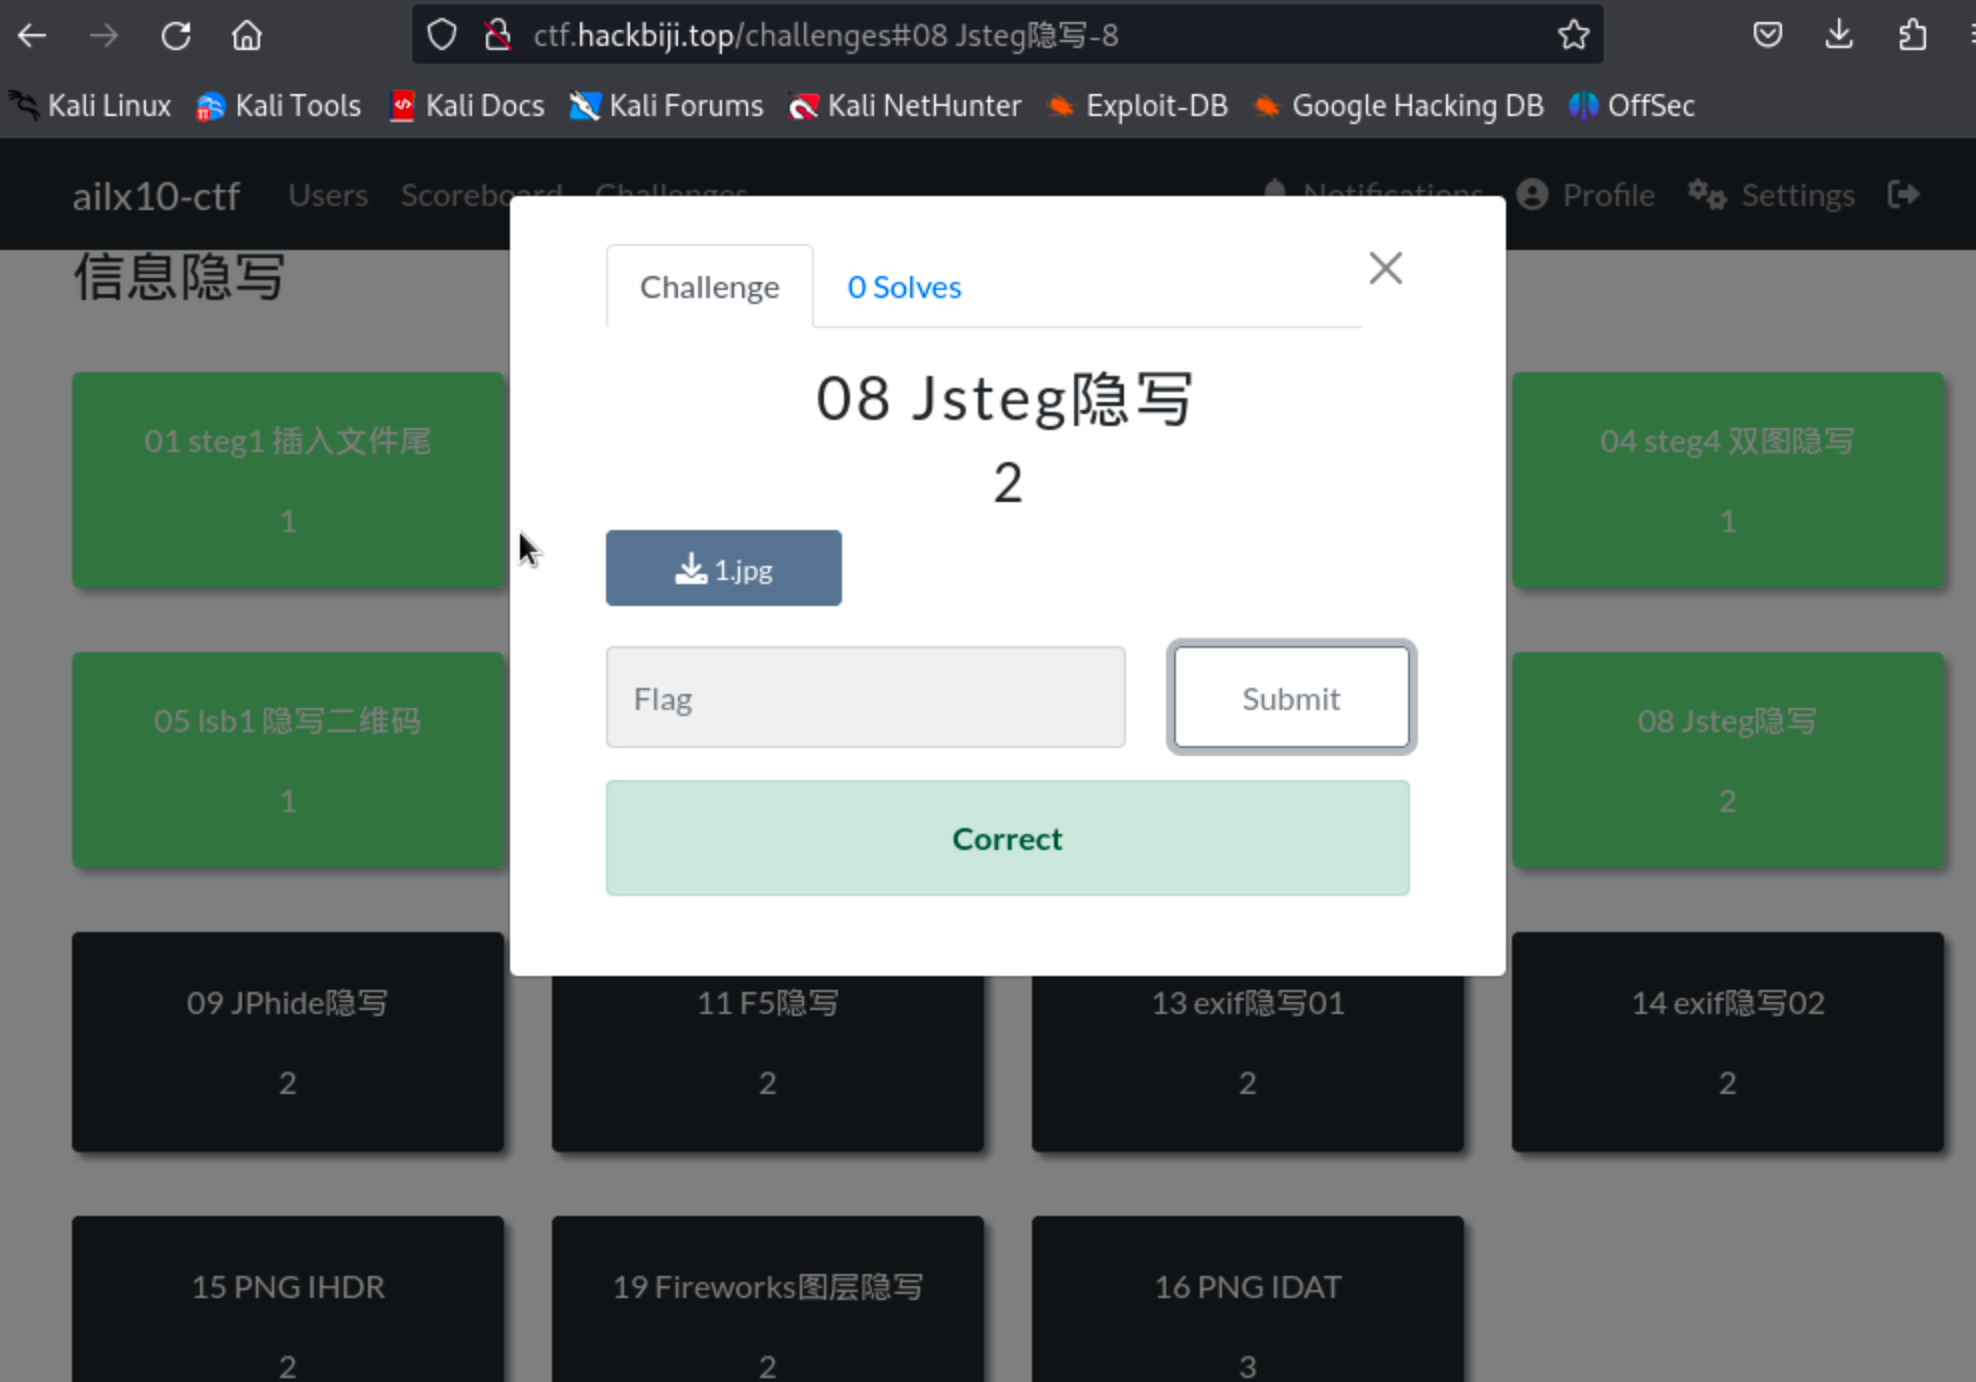Download the 1.jpg file
This screenshot has height=1382, width=1976.
(x=723, y=568)
